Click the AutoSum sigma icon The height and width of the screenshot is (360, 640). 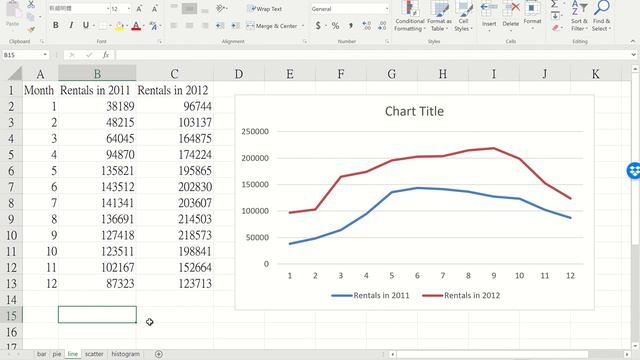pyautogui.click(x=554, y=4)
